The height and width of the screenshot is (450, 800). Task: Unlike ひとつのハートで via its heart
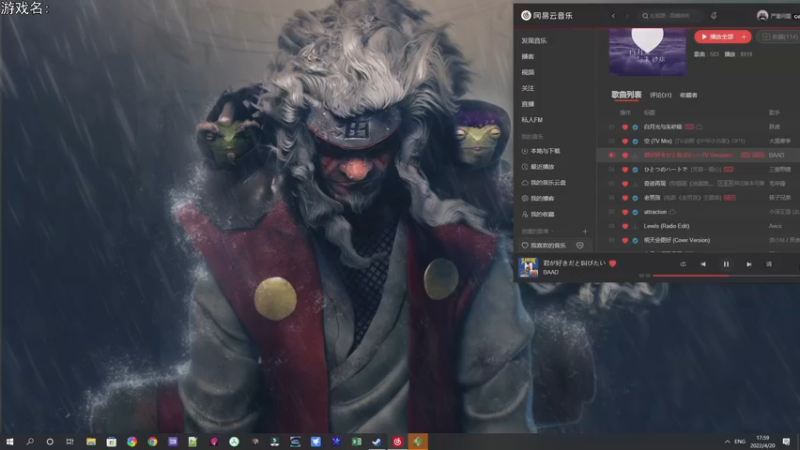pos(625,169)
